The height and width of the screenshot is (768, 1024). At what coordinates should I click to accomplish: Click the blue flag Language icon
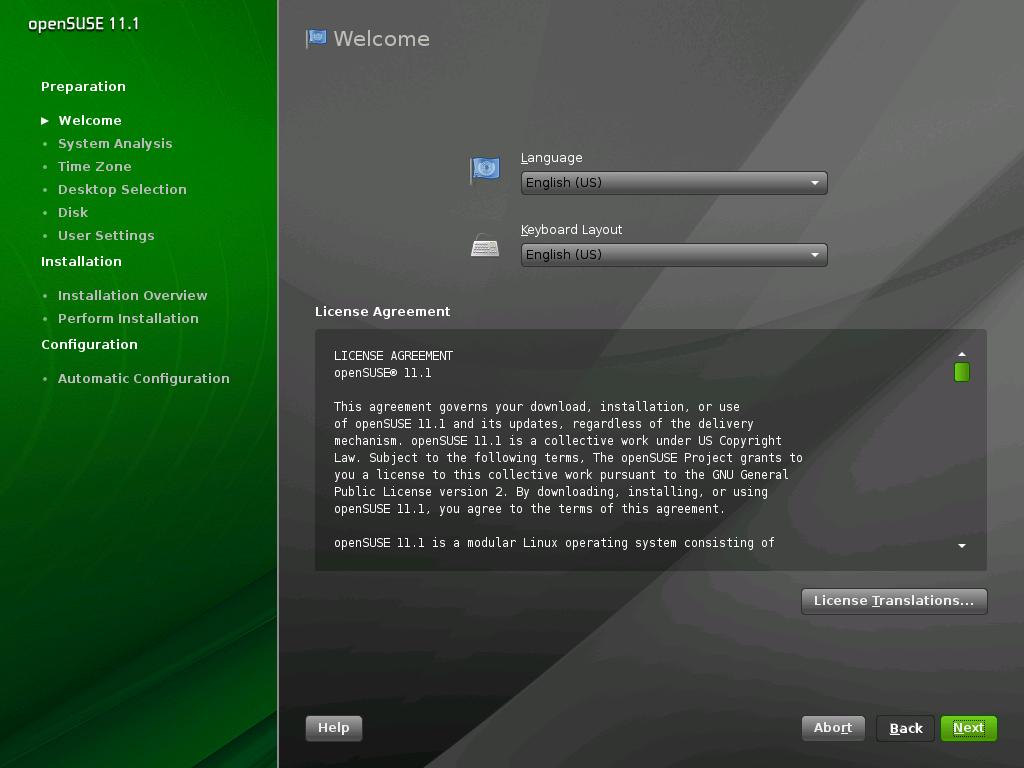tap(484, 169)
